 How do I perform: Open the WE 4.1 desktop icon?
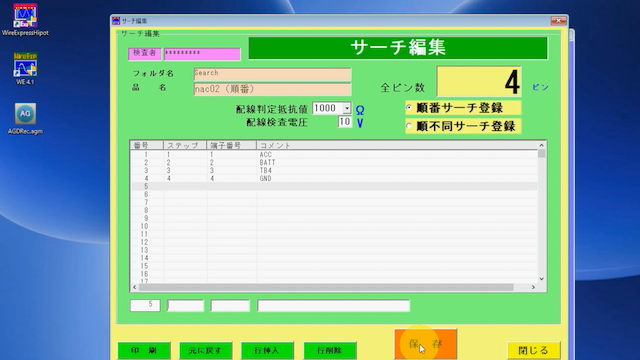25,69
